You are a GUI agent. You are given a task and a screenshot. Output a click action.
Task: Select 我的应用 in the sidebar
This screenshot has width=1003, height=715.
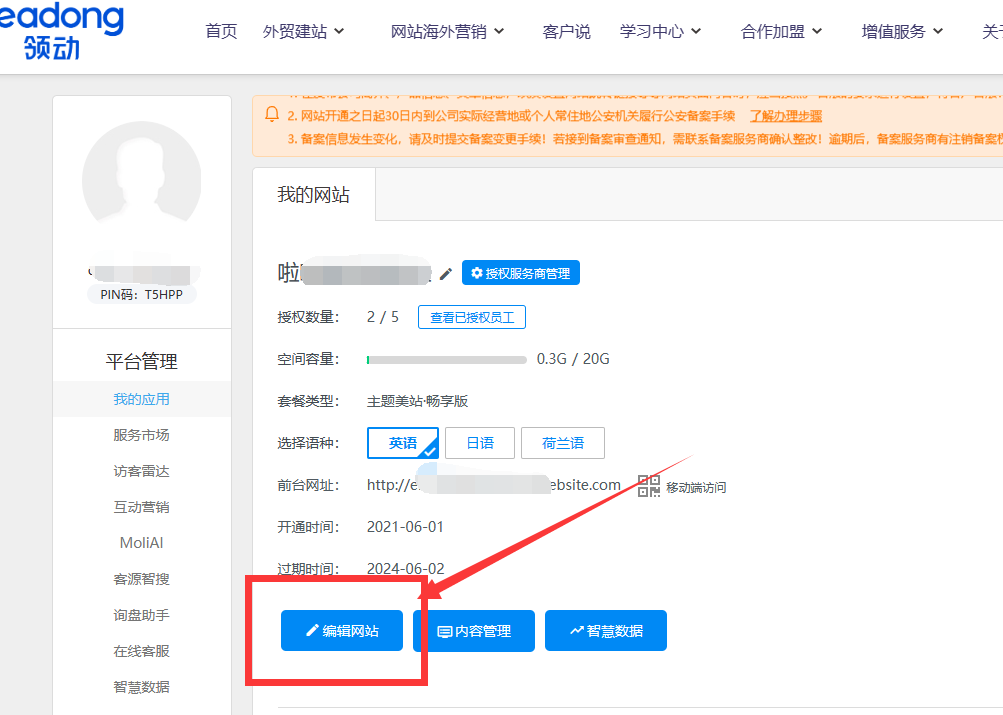(x=141, y=398)
